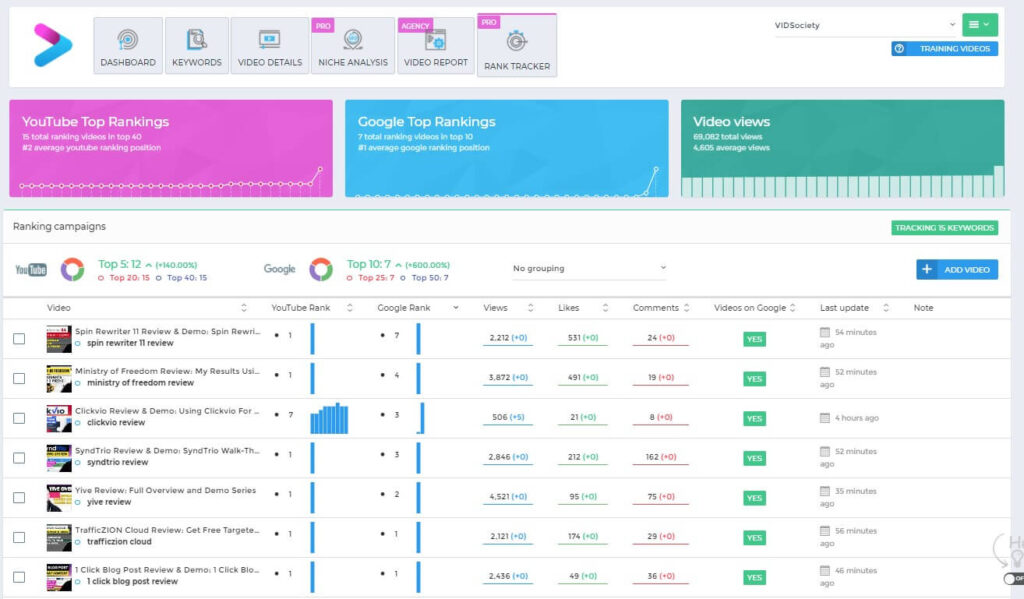Viewport: 1024px width, 599px height.
Task: Select the TrafficZION Cloud Review checkbox
Action: point(19,537)
